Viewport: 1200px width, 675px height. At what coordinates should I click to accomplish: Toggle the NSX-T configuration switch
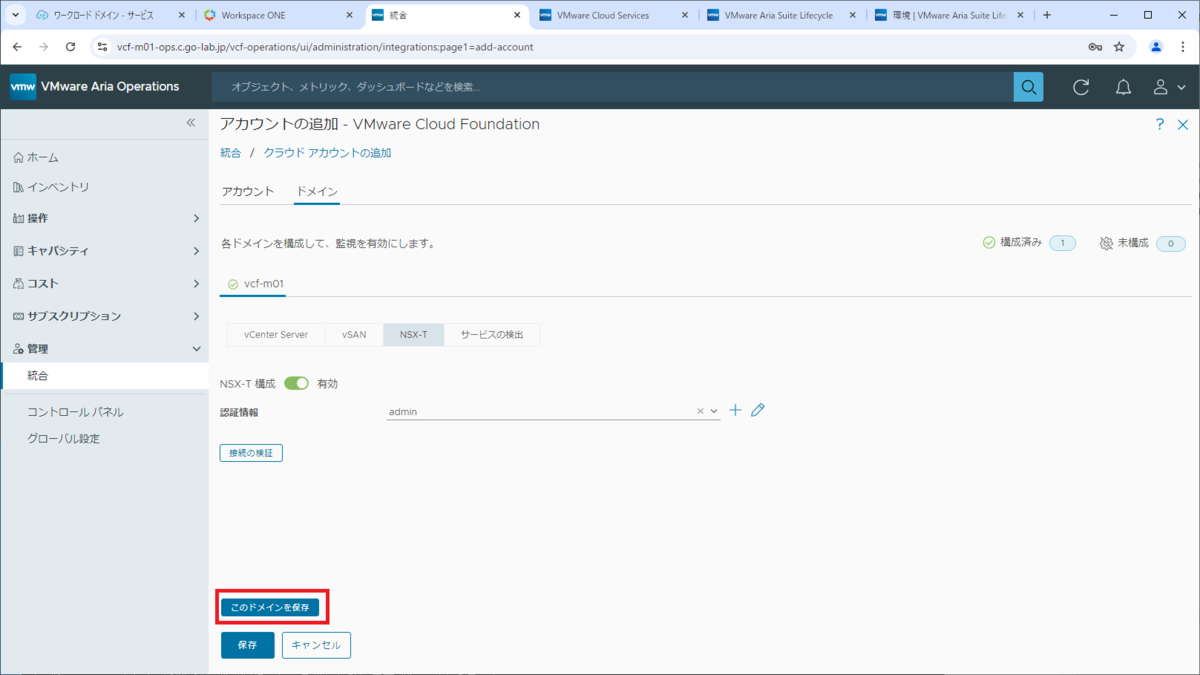(x=296, y=383)
